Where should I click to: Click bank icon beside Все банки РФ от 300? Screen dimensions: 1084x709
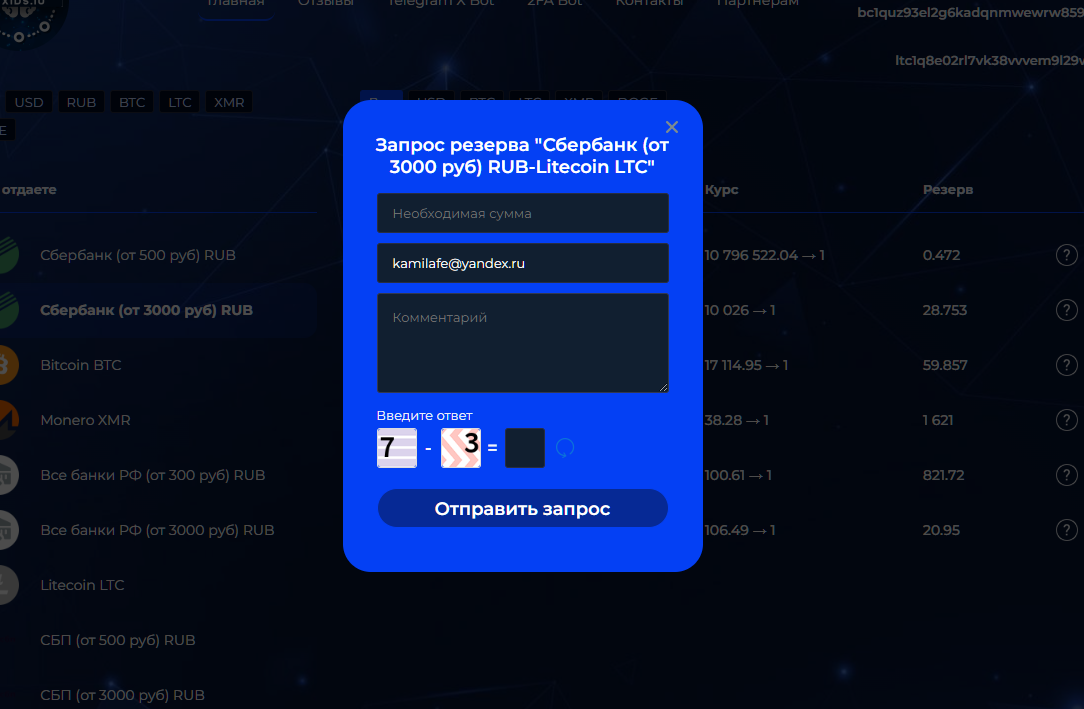[x=7, y=475]
